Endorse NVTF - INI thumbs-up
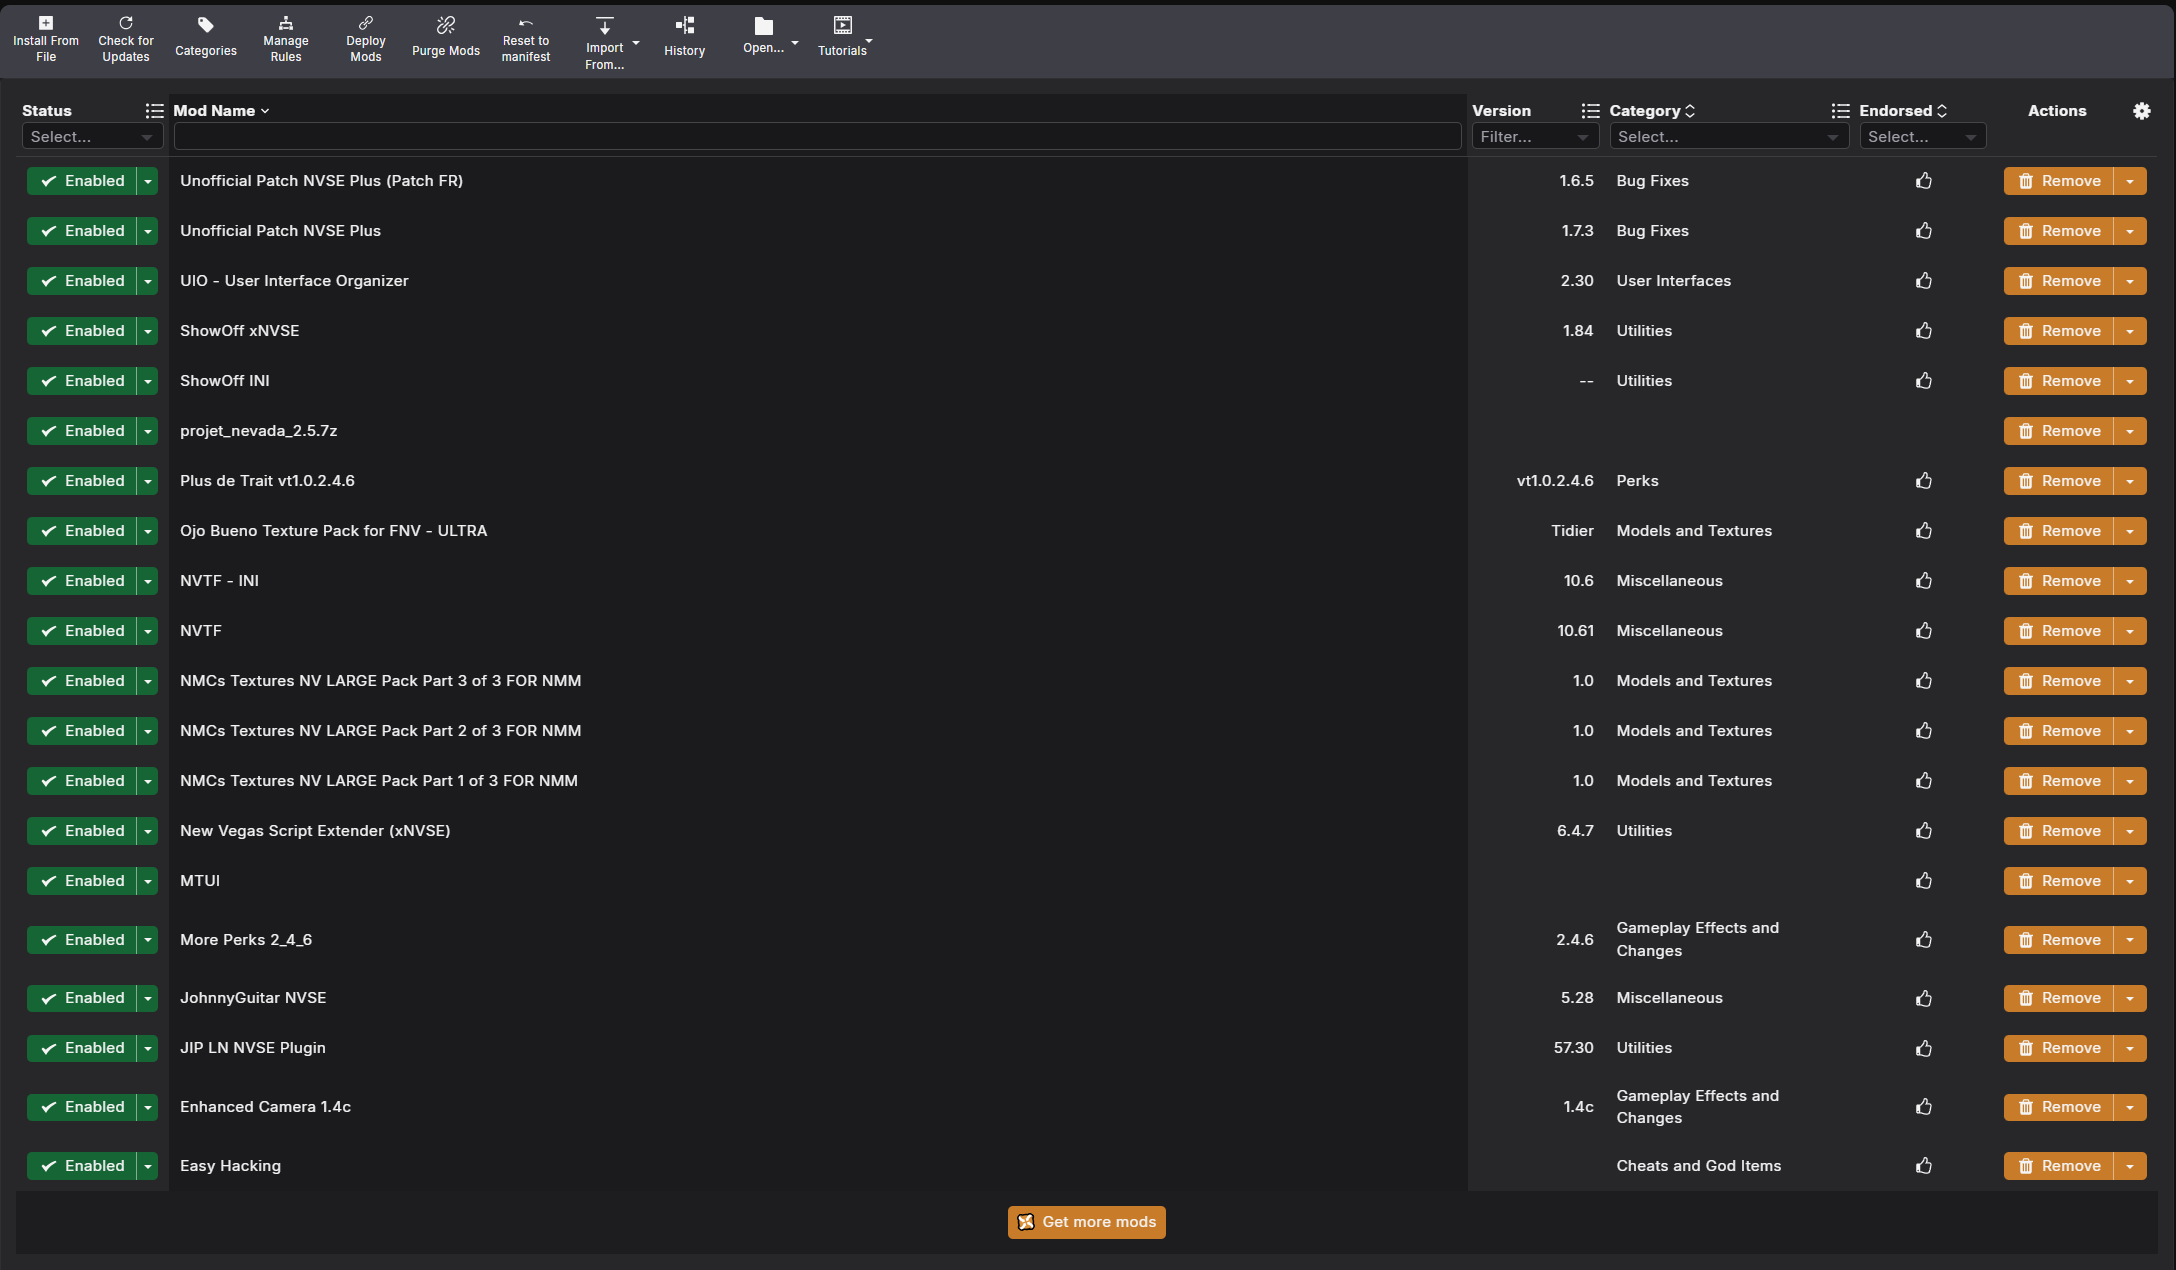Screen dimensions: 2176x1270 pyautogui.click(x=1924, y=581)
